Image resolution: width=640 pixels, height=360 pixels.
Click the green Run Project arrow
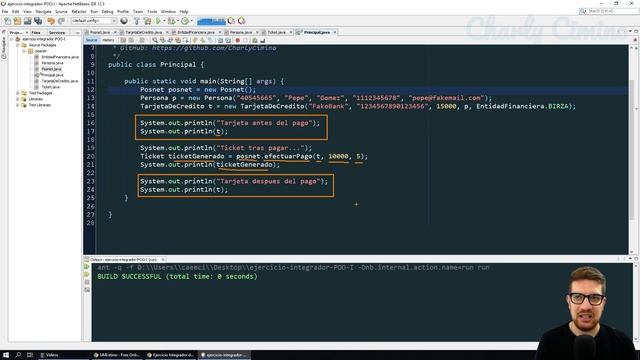pos(158,21)
